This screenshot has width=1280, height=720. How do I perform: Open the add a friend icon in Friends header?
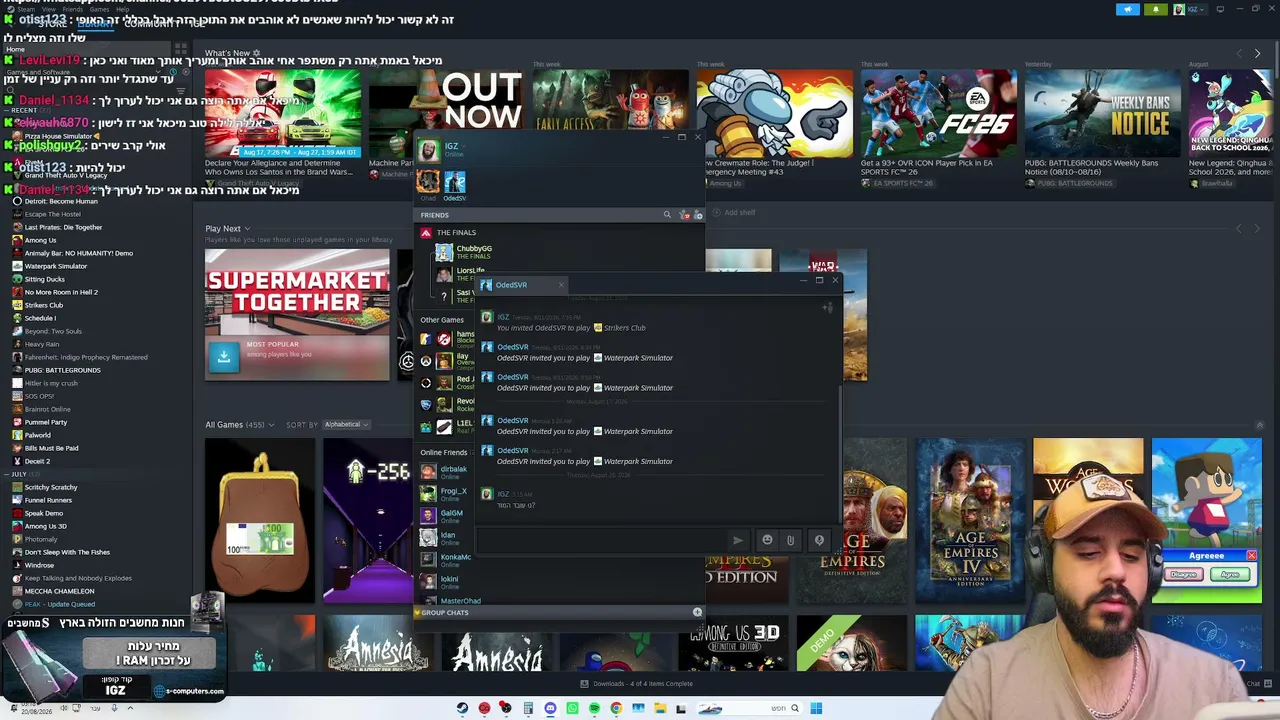coord(698,215)
